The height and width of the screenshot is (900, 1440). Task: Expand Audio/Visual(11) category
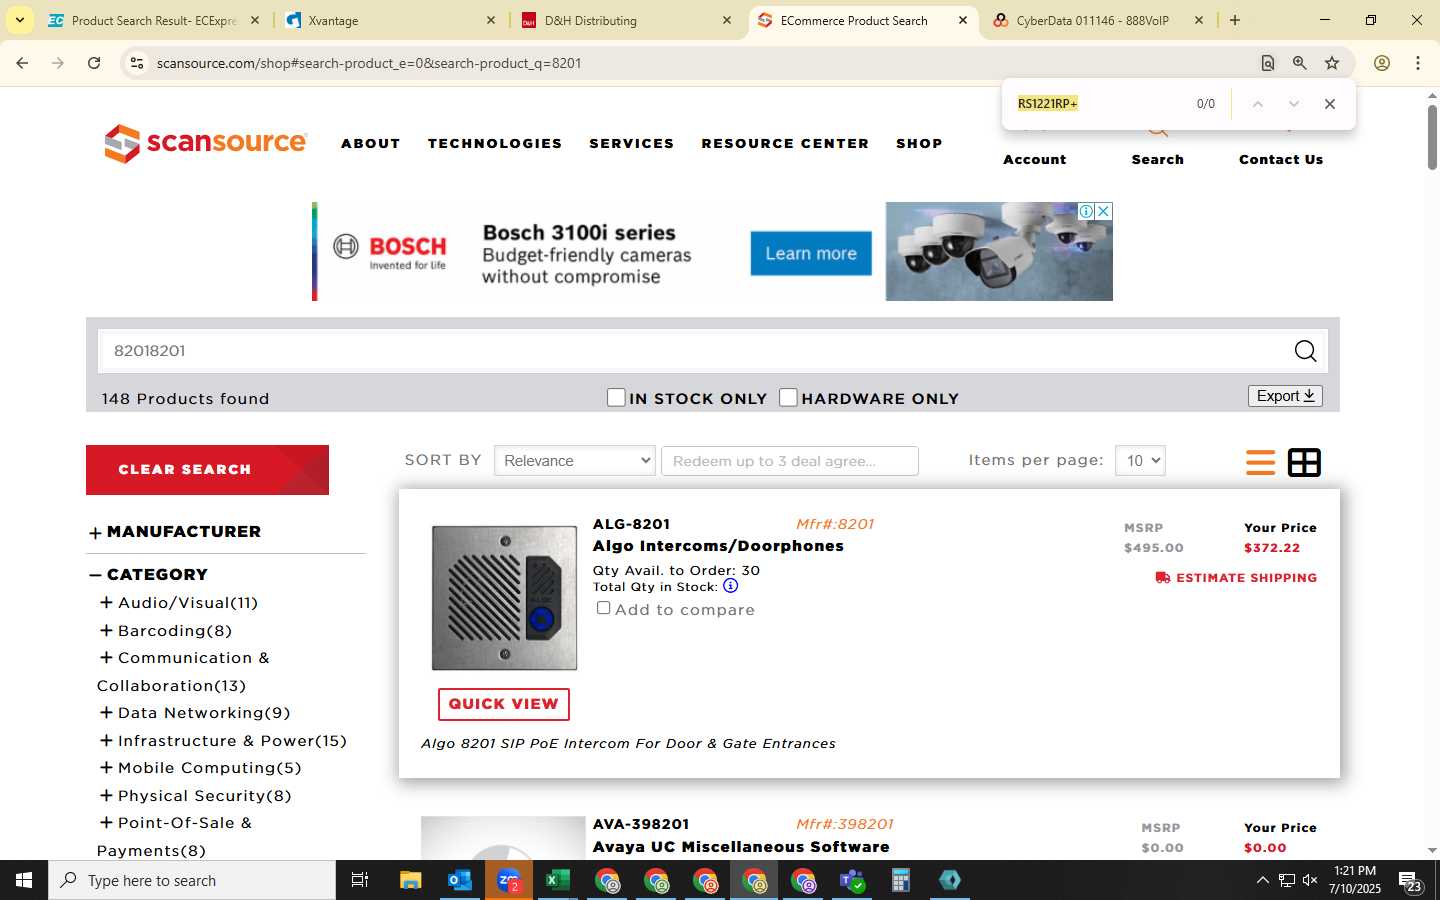(106, 602)
